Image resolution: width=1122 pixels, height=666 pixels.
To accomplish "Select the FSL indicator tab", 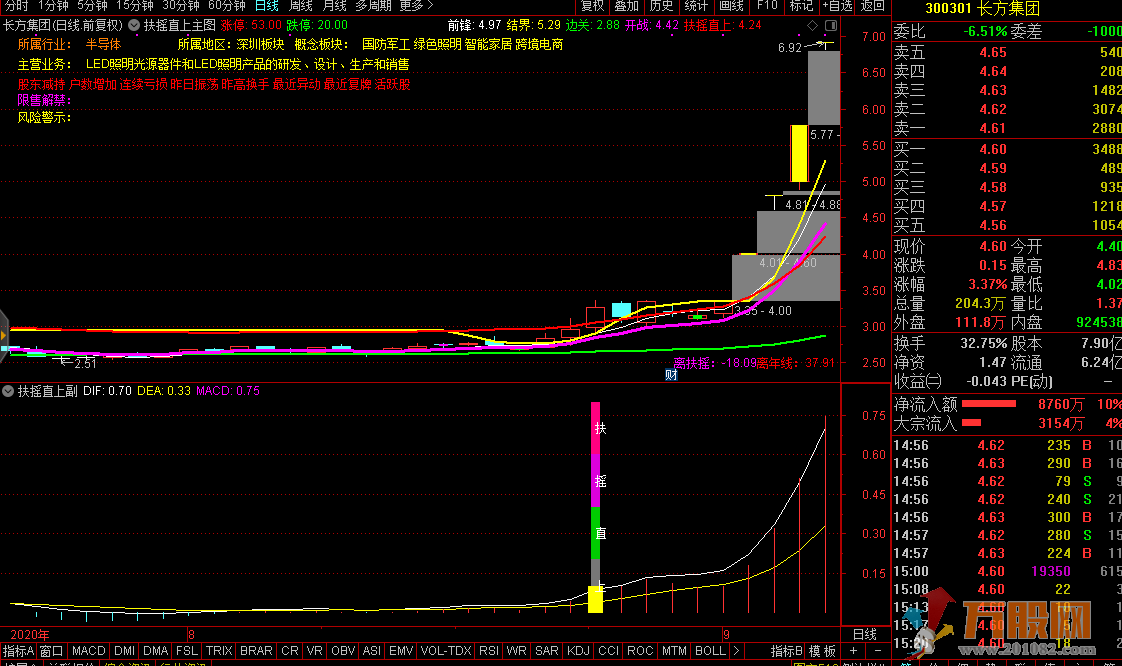I will pos(187,651).
